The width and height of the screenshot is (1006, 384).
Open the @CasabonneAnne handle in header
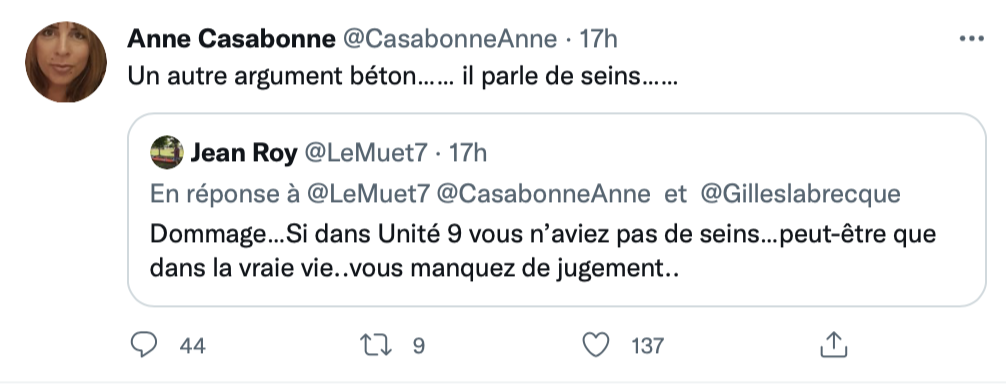(x=450, y=39)
